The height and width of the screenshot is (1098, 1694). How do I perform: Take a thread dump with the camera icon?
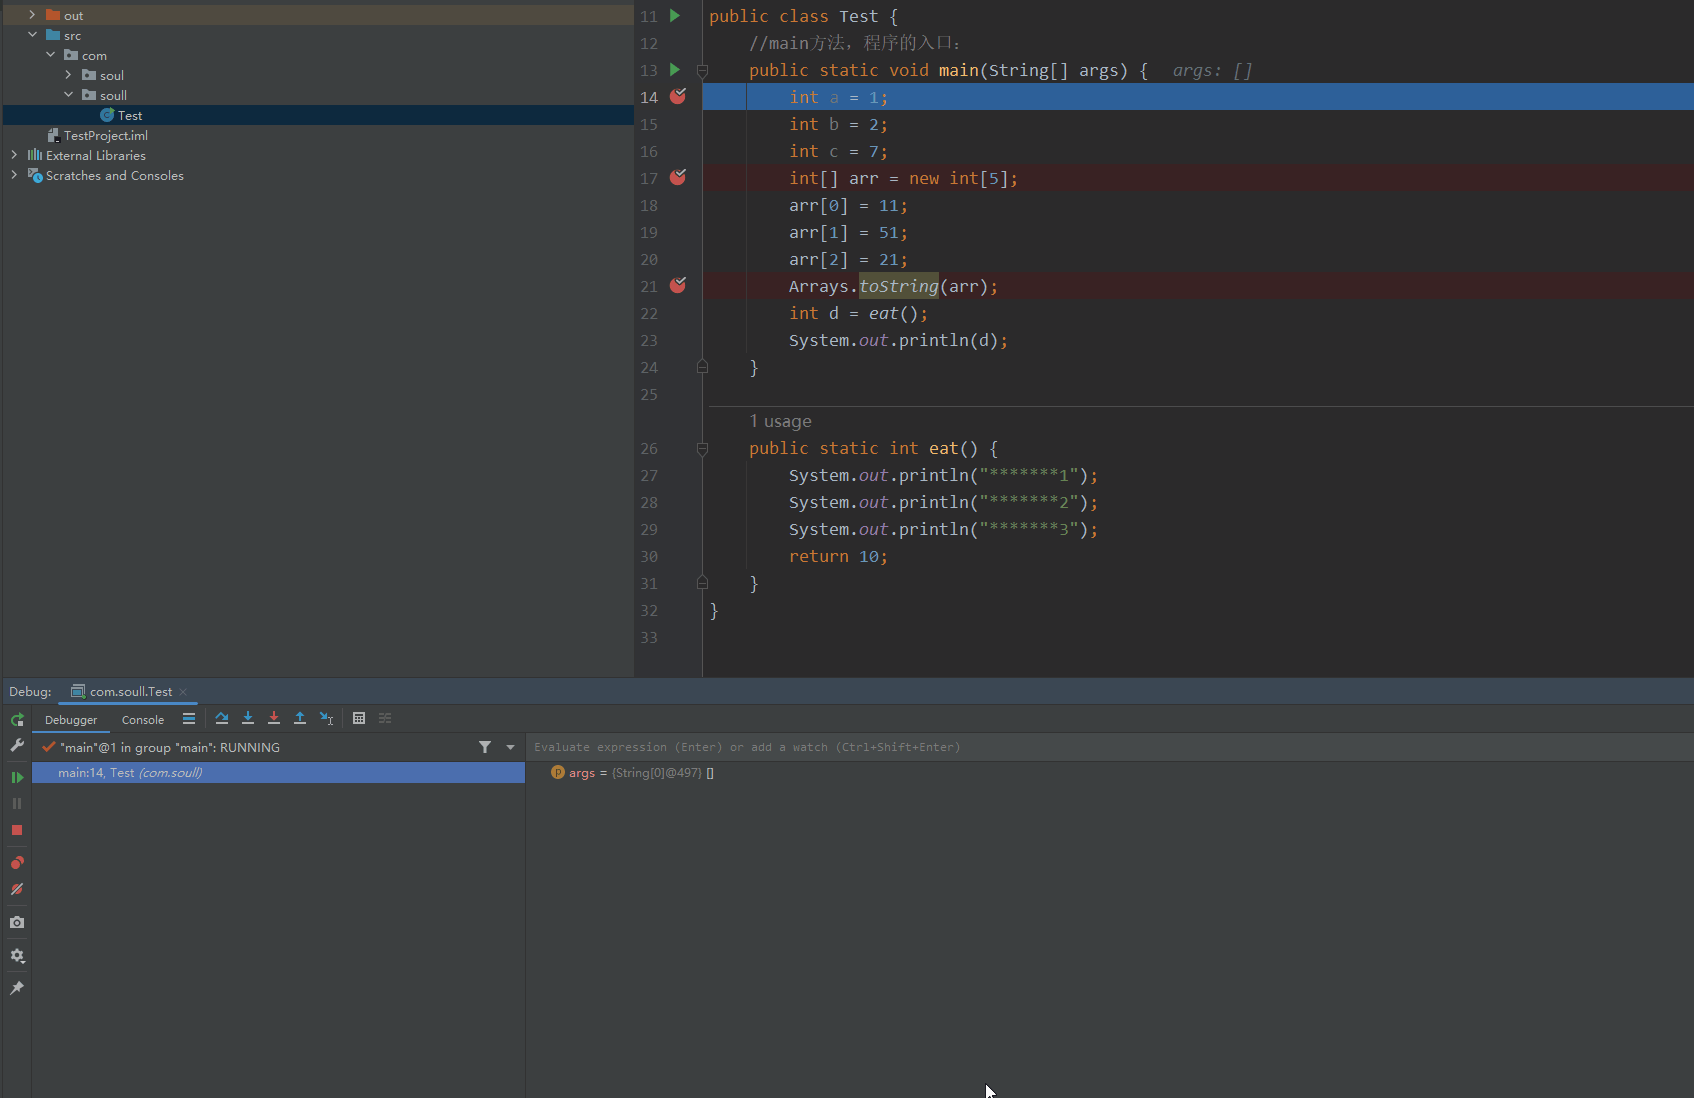[x=17, y=922]
